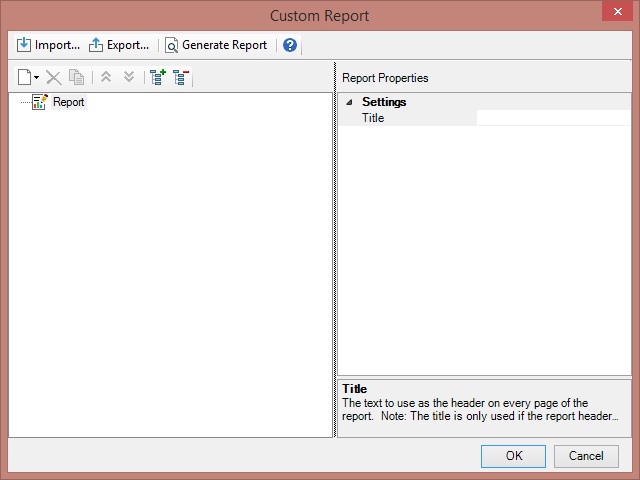640x480 pixels.
Task: Click the Report node chart icon
Action: click(40, 102)
